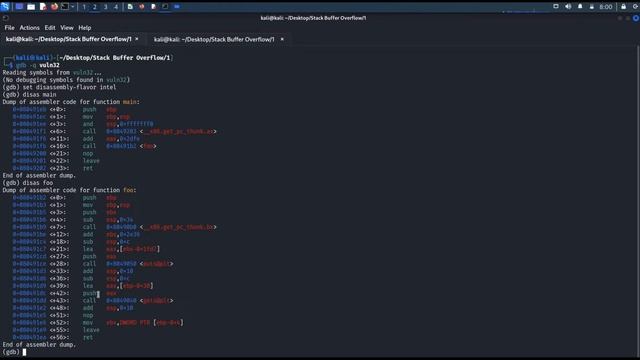Click foo's <+4> sub esp instruction line
Viewport: 640px width, 360px height.
coord(73,220)
